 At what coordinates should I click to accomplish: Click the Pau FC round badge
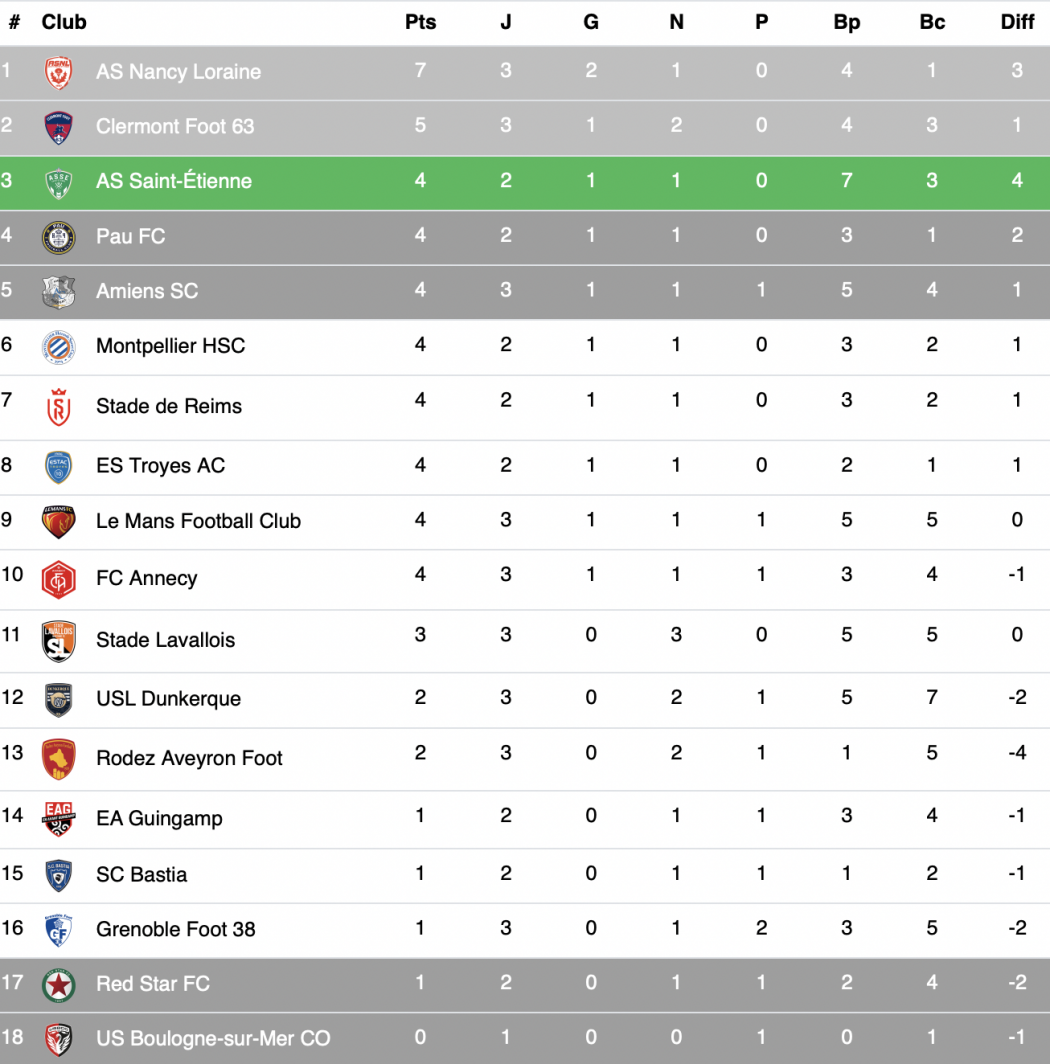coord(58,238)
